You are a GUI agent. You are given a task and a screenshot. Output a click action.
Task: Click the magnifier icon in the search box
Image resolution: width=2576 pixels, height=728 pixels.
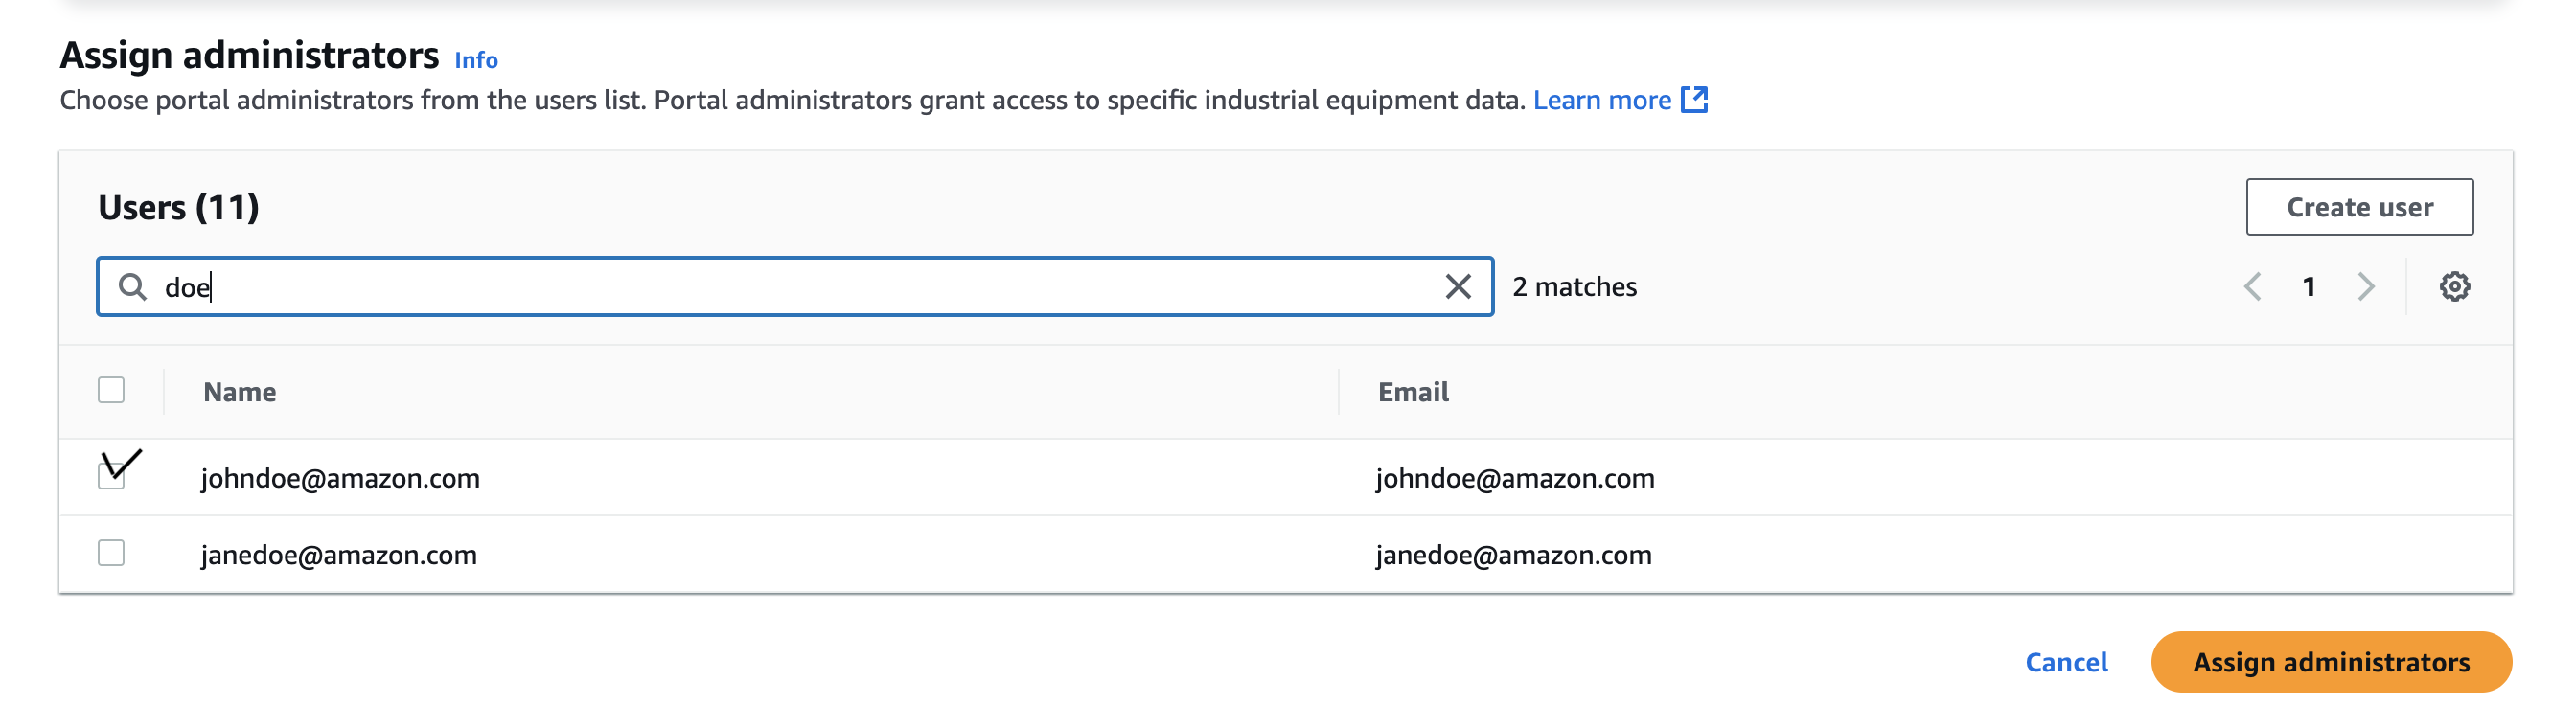132,287
